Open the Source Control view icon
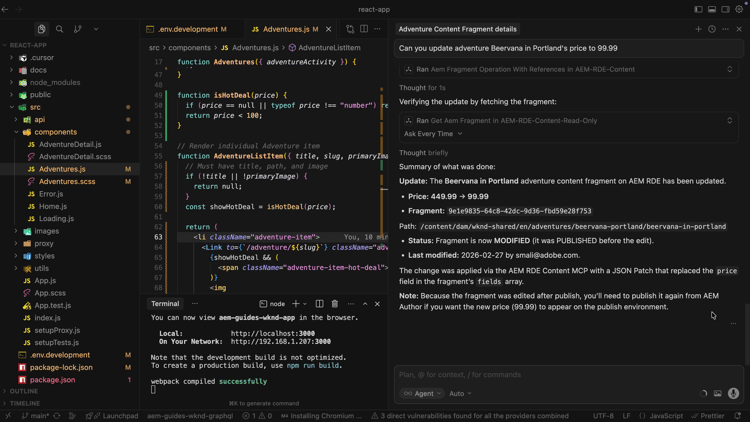Image resolution: width=750 pixels, height=422 pixels. point(77,29)
